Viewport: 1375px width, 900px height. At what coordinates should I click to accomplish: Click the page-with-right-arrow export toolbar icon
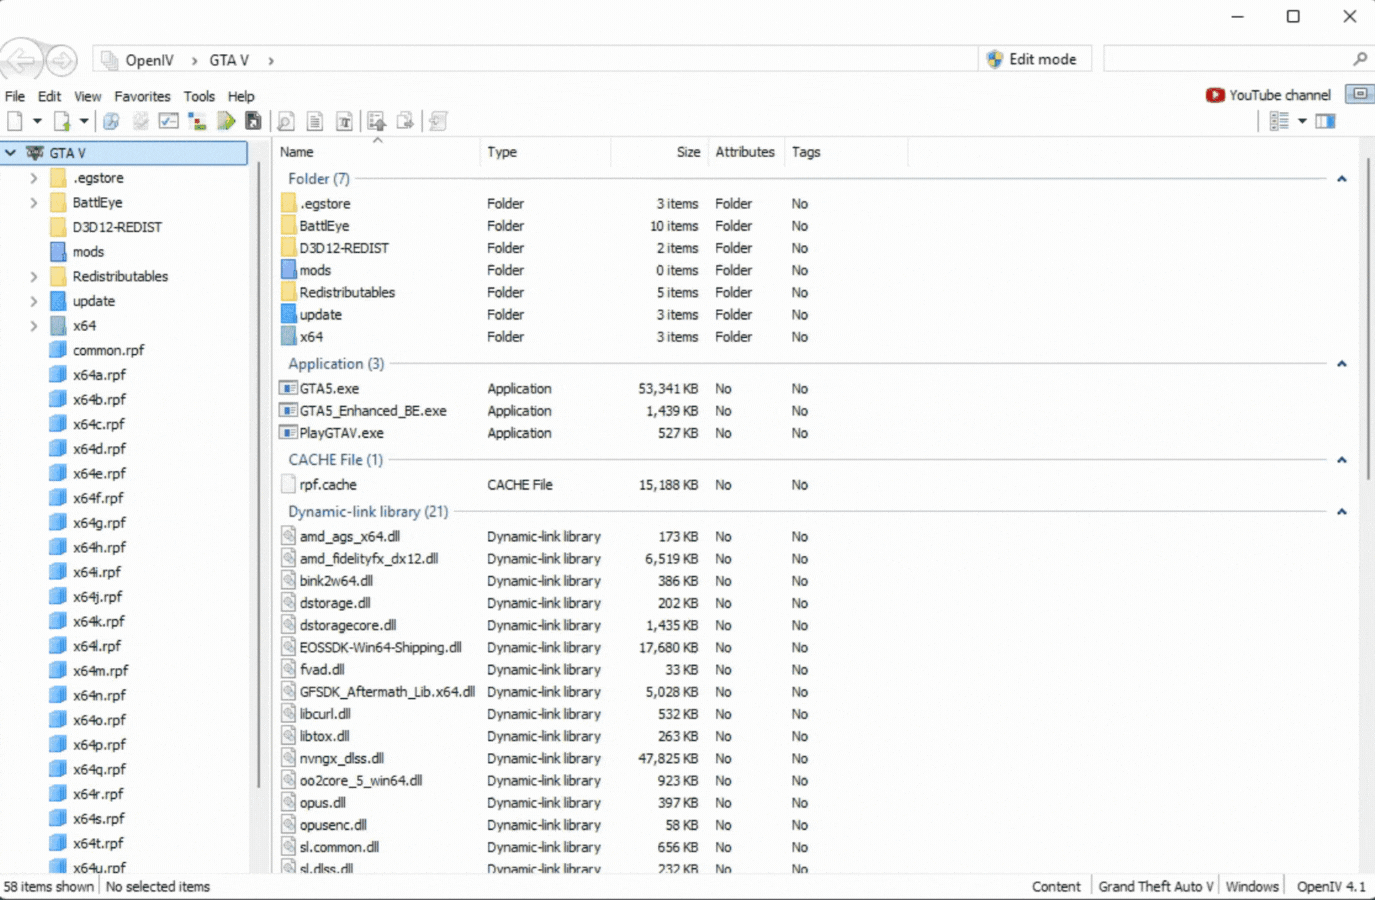[x=405, y=121]
